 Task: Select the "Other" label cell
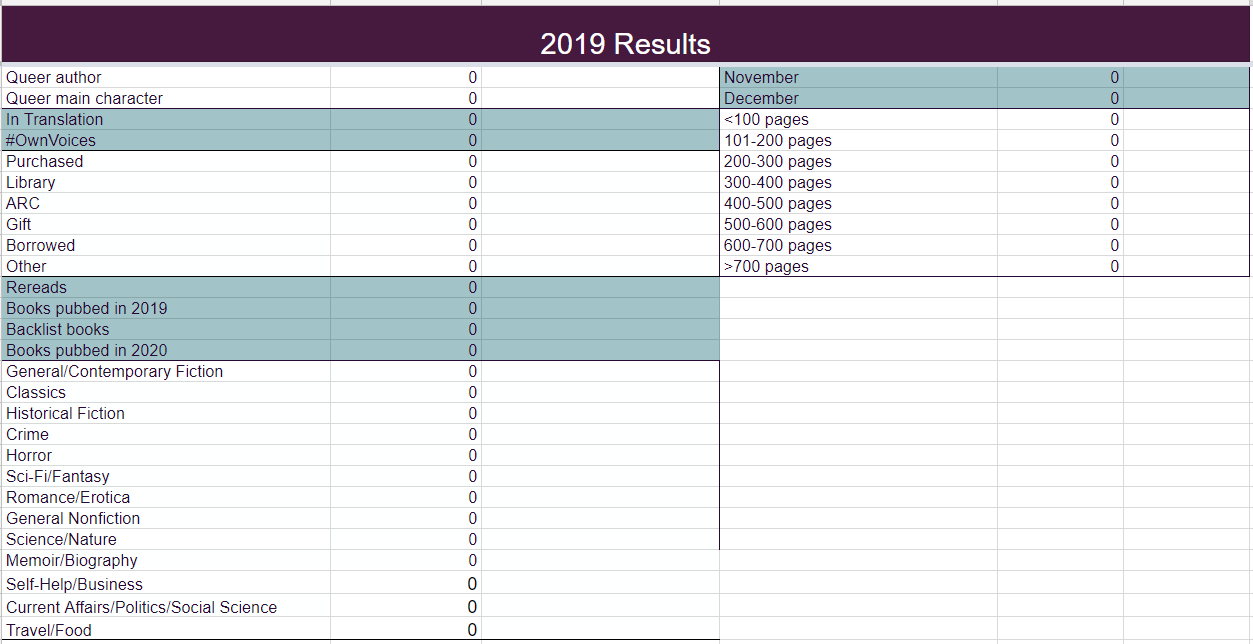(x=166, y=266)
